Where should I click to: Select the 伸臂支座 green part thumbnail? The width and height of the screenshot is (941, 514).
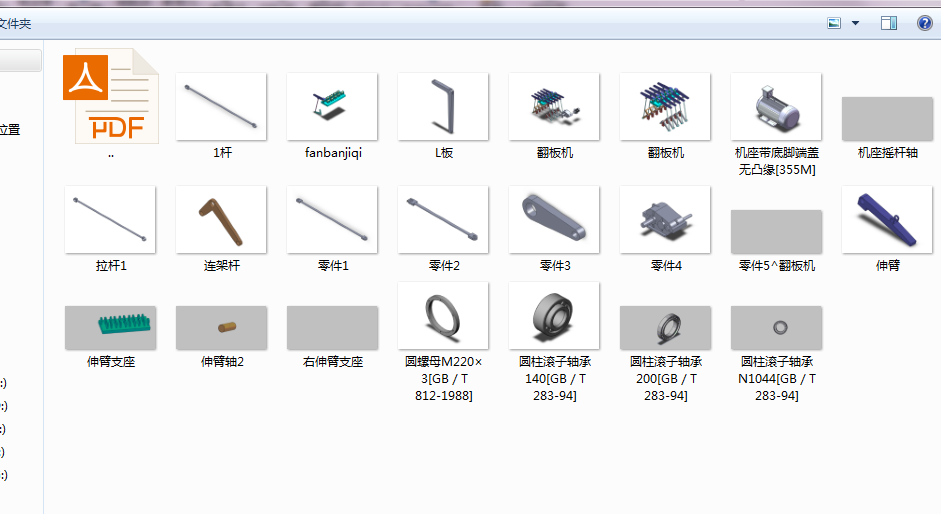coord(110,328)
